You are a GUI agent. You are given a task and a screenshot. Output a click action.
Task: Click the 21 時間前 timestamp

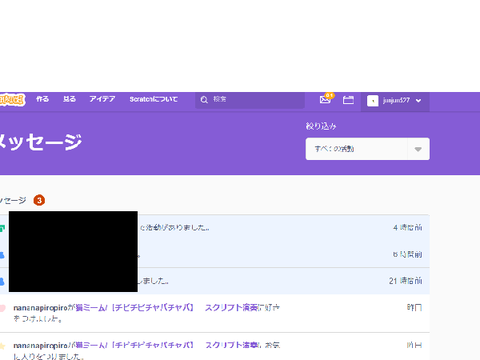coord(405,281)
